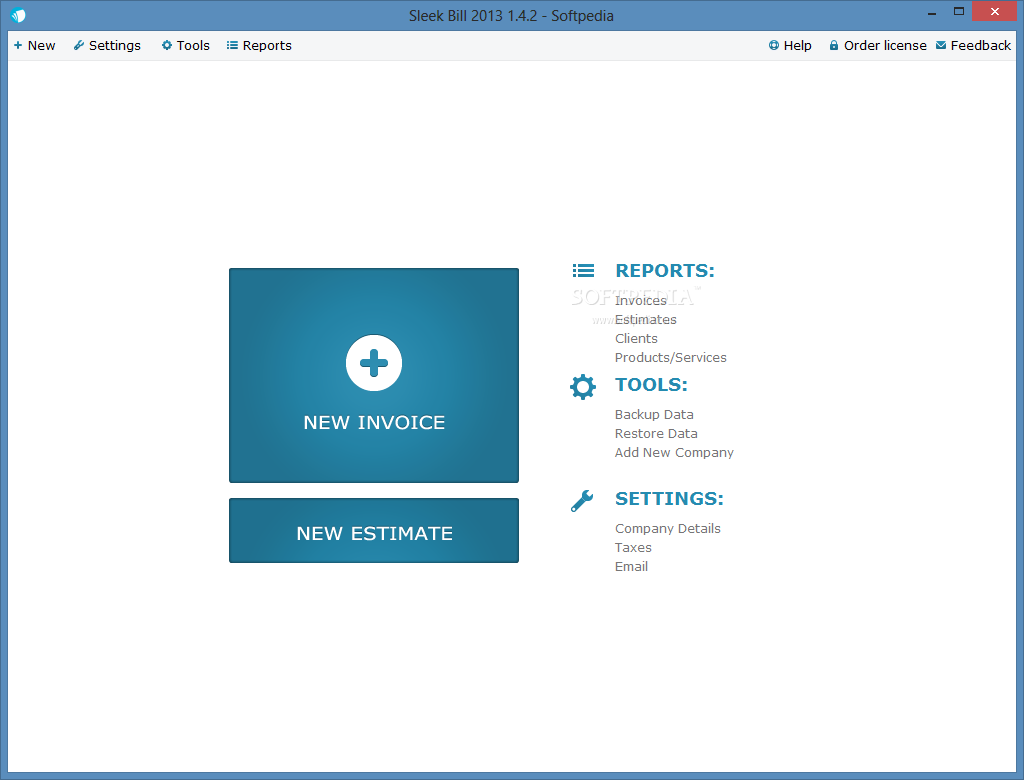1024x780 pixels.
Task: Close the Sleek Bill window
Action: pos(994,12)
